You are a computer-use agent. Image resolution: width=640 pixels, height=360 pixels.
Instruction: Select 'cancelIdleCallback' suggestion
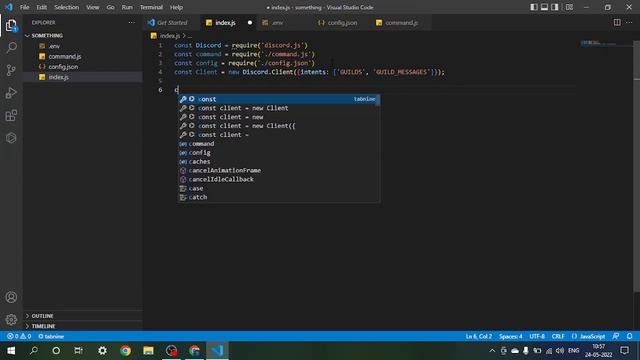[x=279, y=179]
